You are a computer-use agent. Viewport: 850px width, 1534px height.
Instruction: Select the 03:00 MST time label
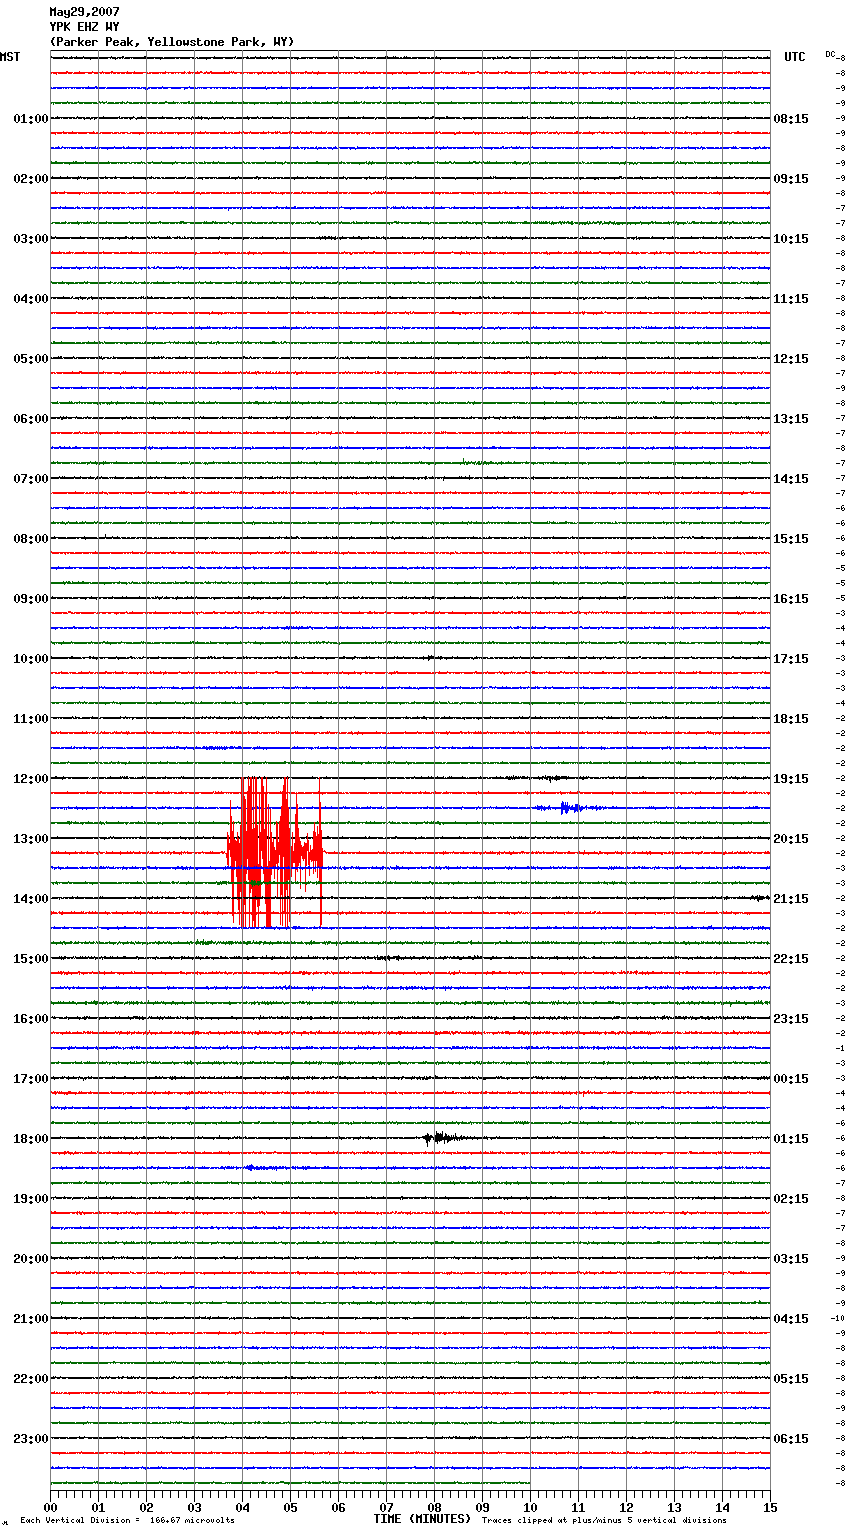(31, 239)
